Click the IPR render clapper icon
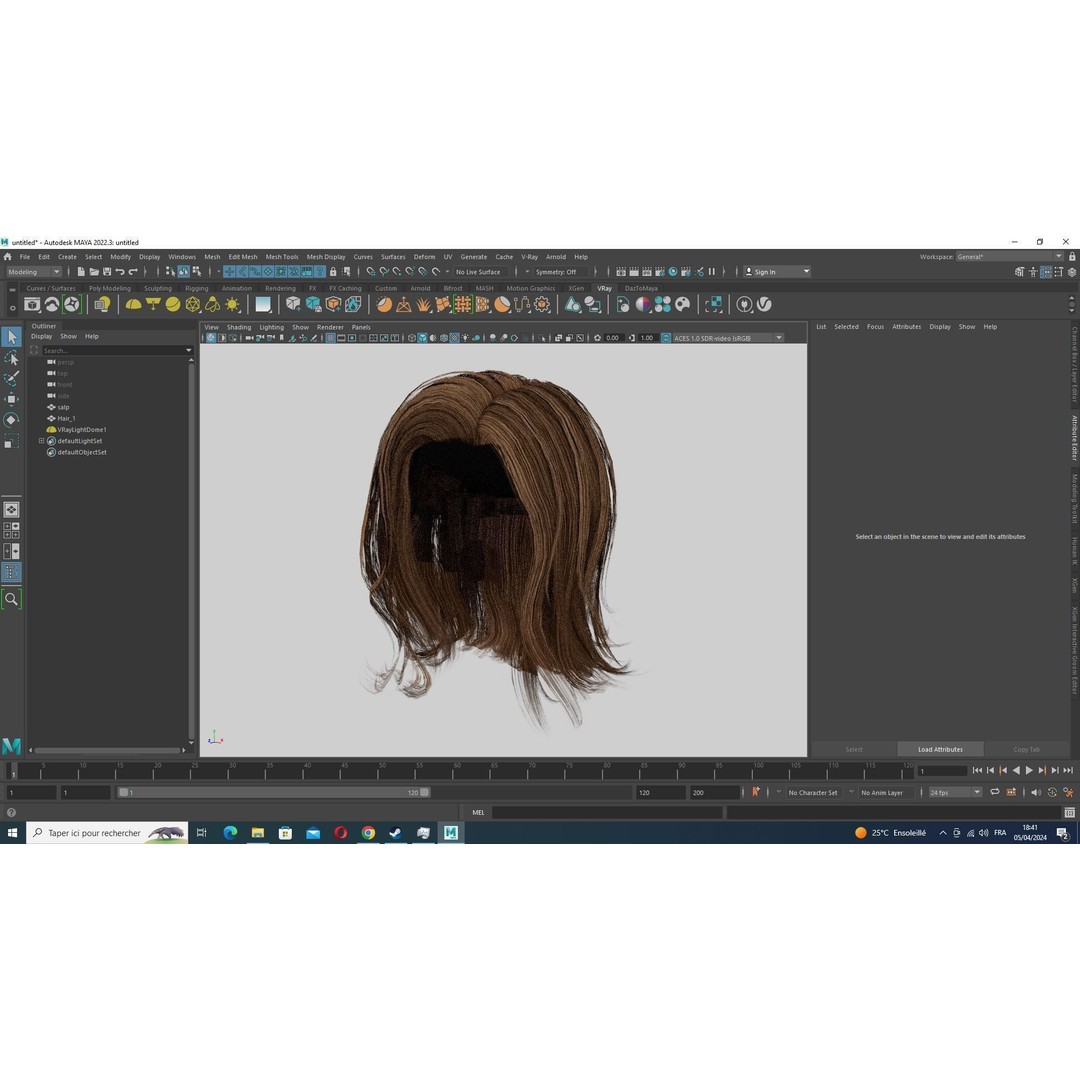The height and width of the screenshot is (1080, 1080). 647,272
